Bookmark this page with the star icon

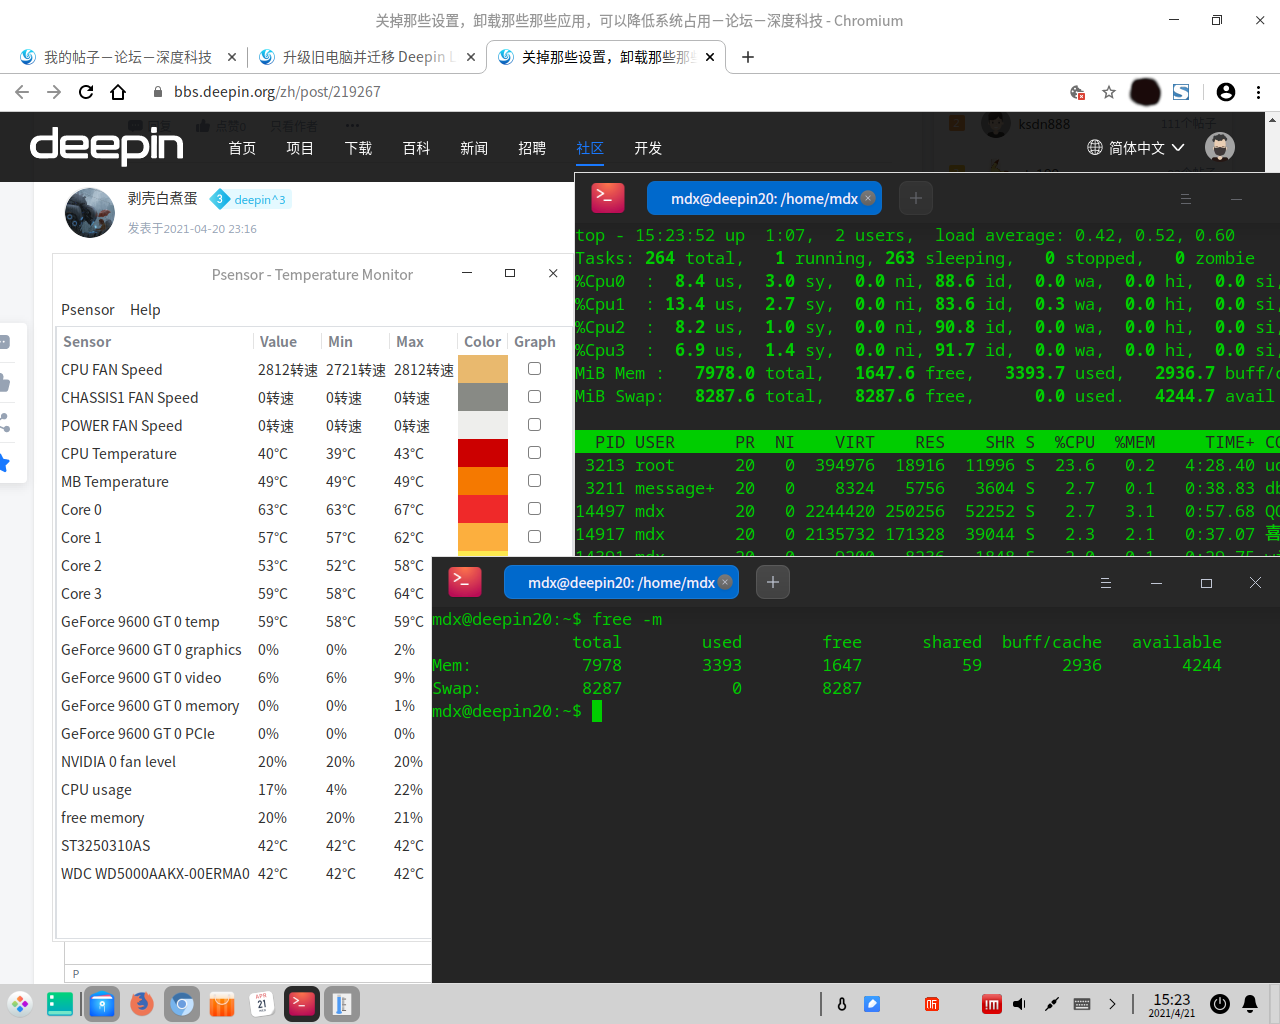tap(1109, 92)
